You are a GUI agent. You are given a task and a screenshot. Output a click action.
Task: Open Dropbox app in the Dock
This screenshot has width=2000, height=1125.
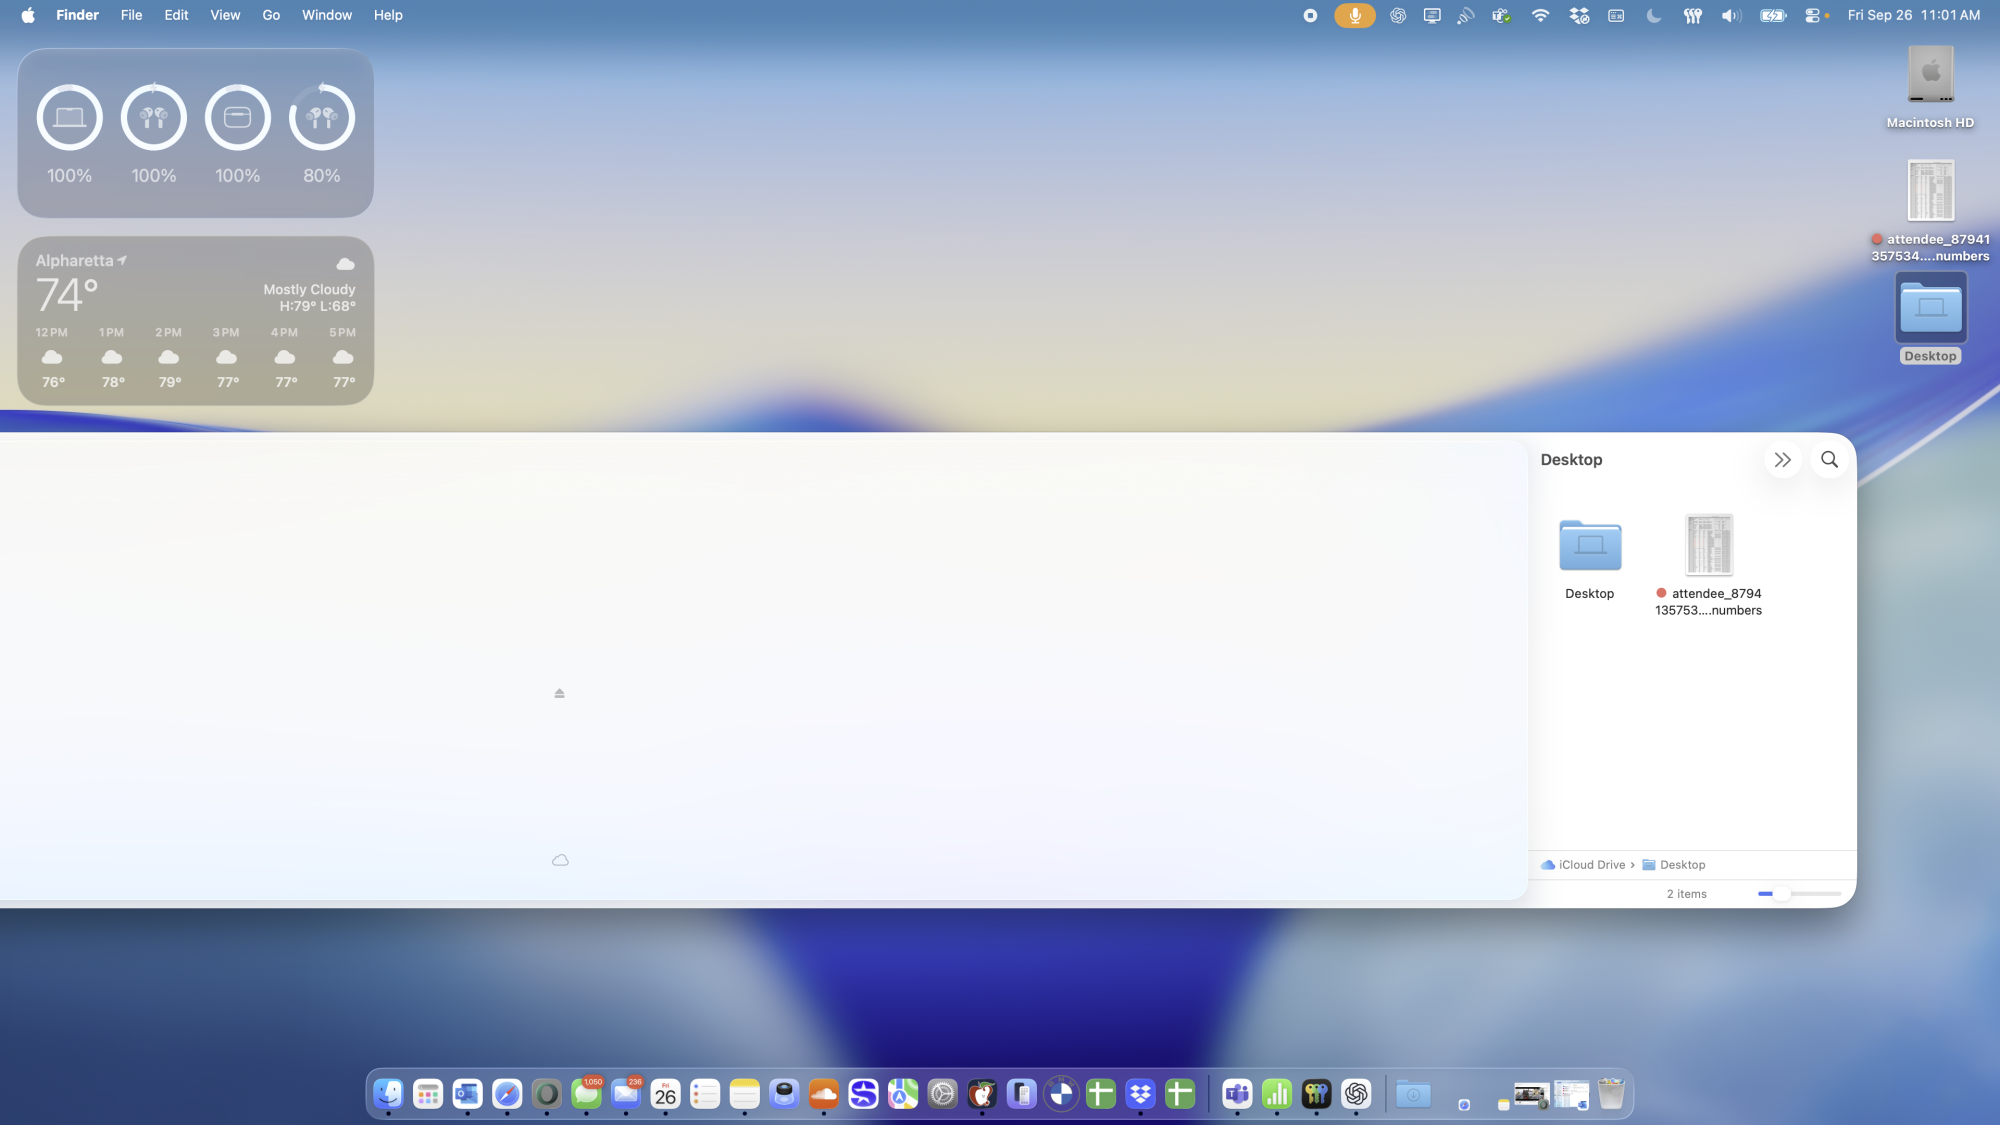(1140, 1095)
